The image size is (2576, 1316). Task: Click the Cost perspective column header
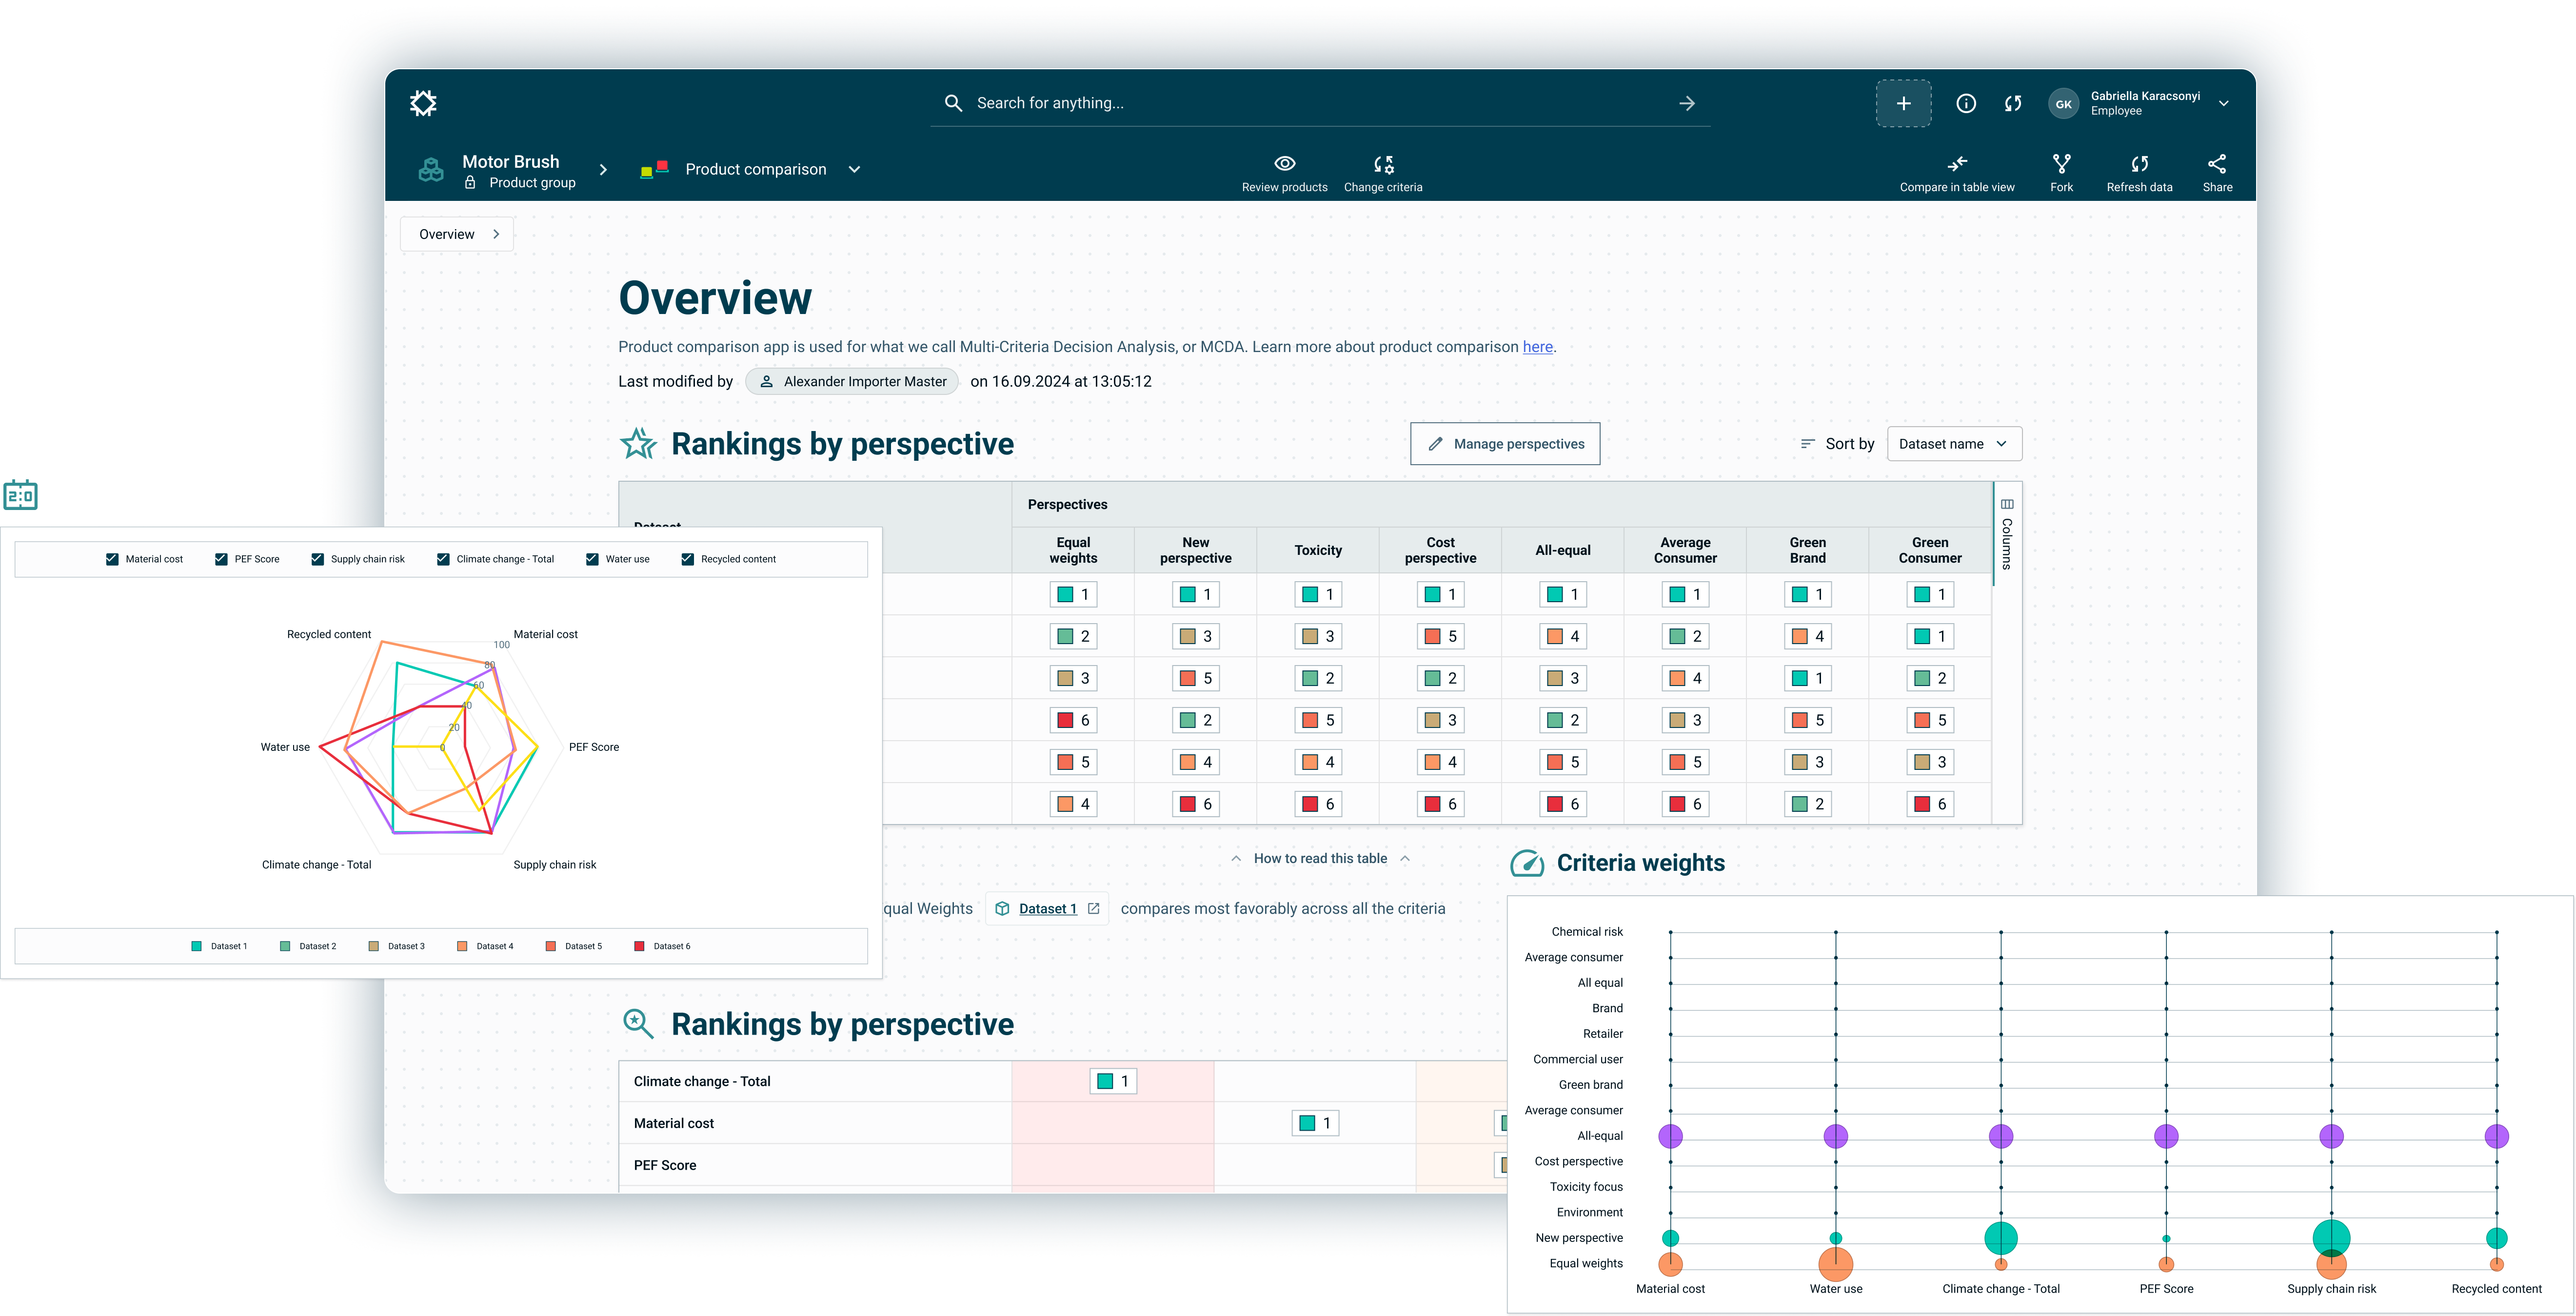click(1440, 550)
